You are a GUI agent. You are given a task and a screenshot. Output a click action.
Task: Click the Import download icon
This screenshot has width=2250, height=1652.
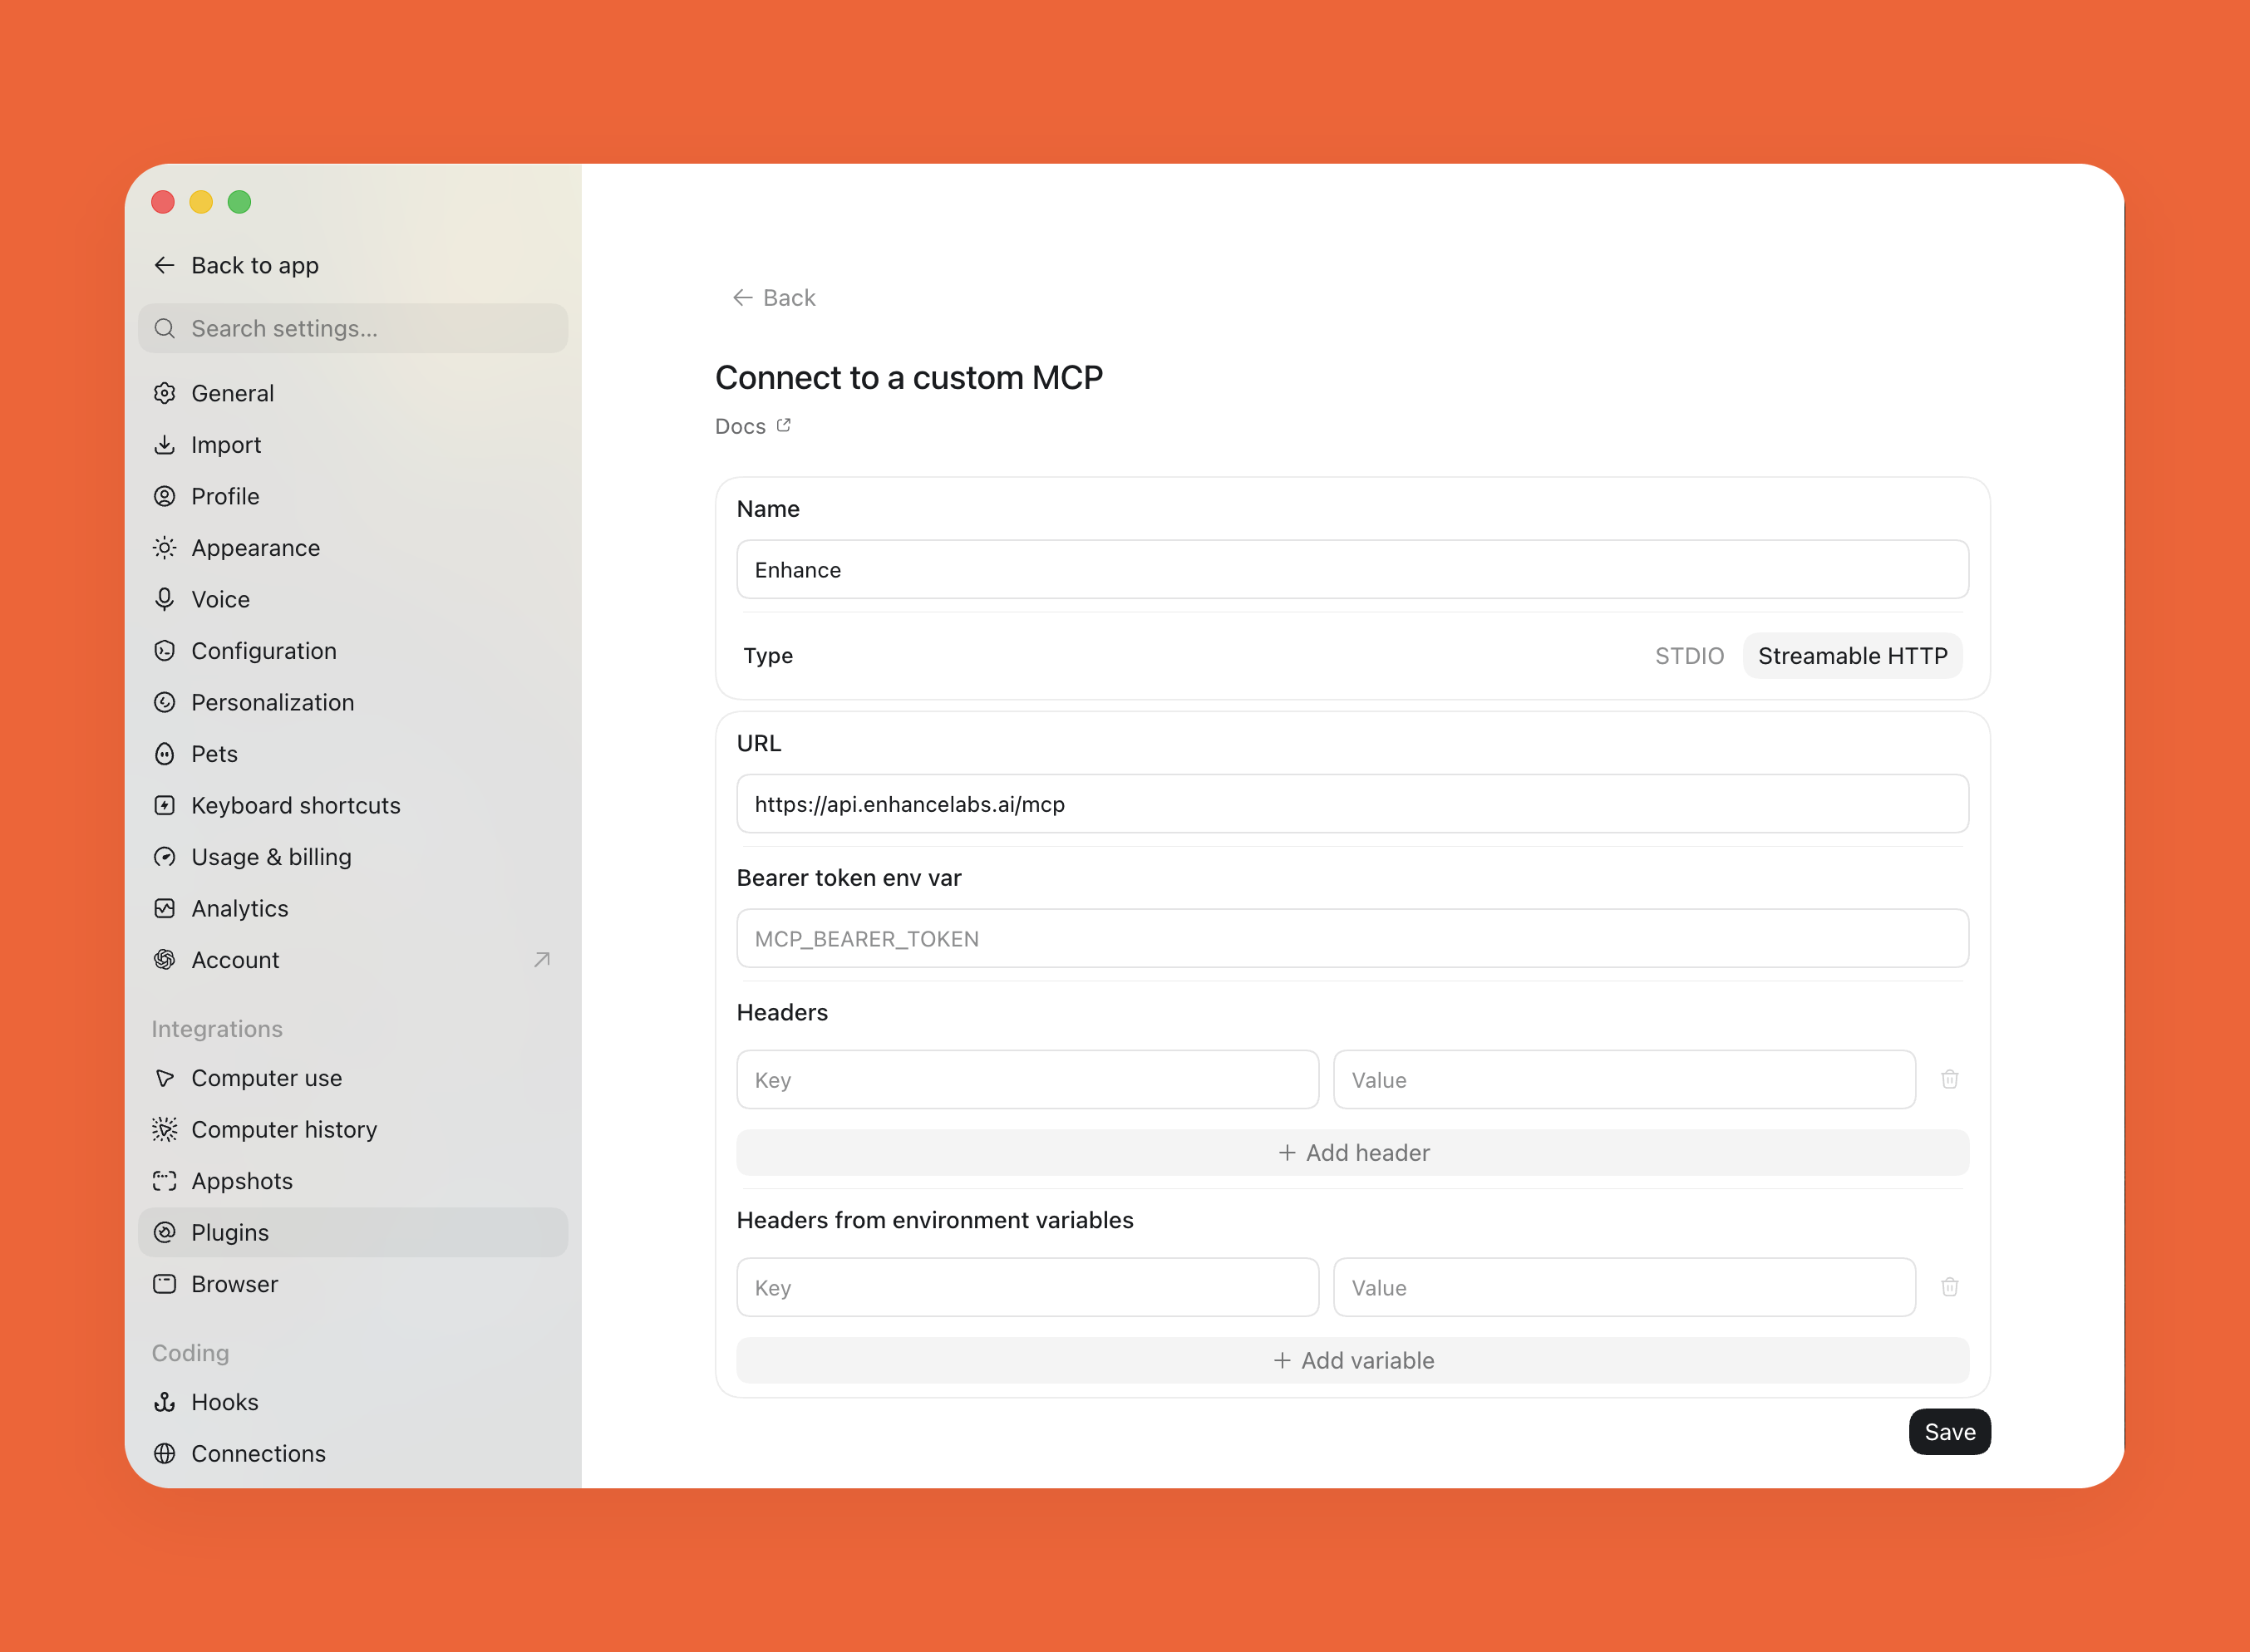click(x=165, y=445)
